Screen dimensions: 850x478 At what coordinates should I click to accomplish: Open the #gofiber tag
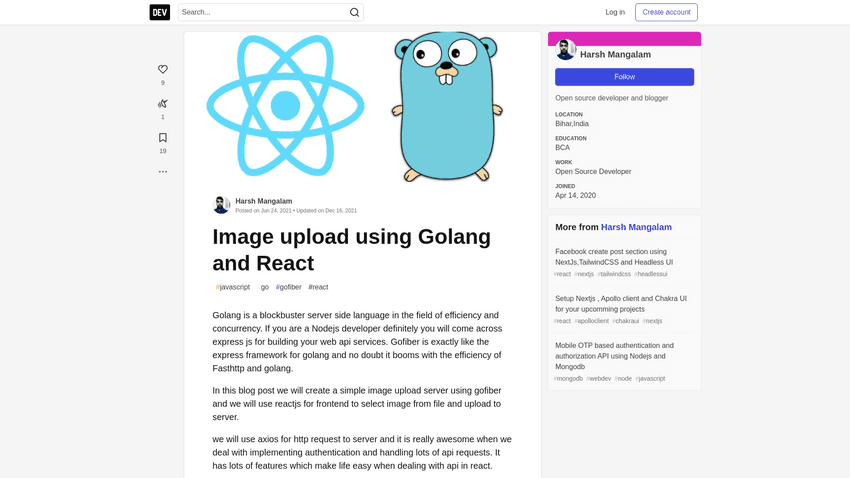tap(289, 287)
